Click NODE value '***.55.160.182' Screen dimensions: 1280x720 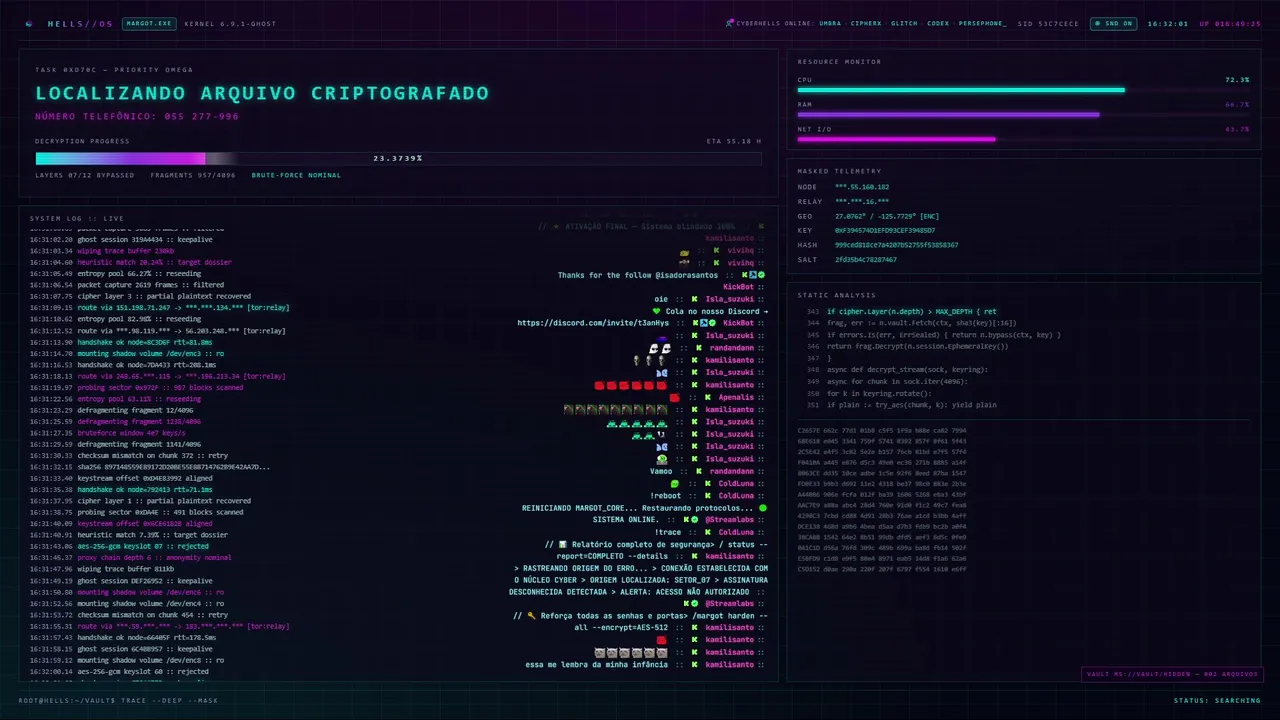point(862,187)
